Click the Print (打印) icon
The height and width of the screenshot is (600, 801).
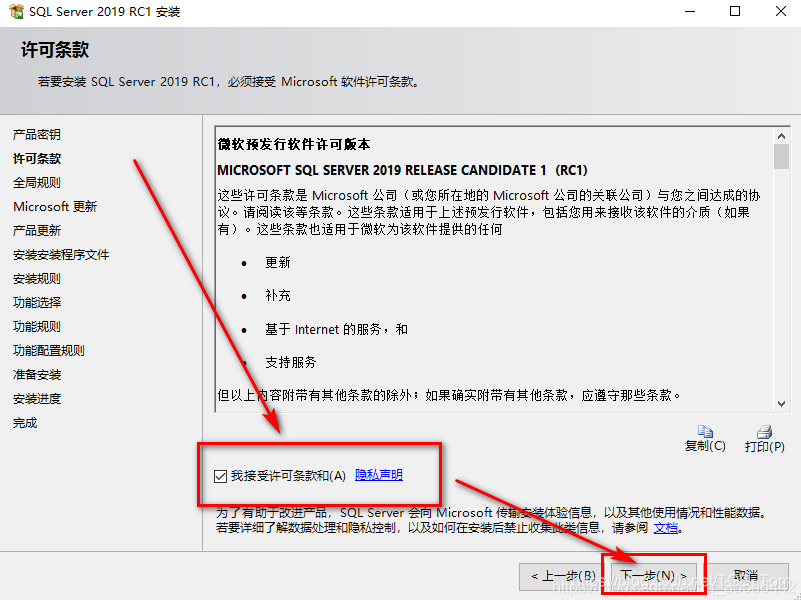click(x=764, y=431)
